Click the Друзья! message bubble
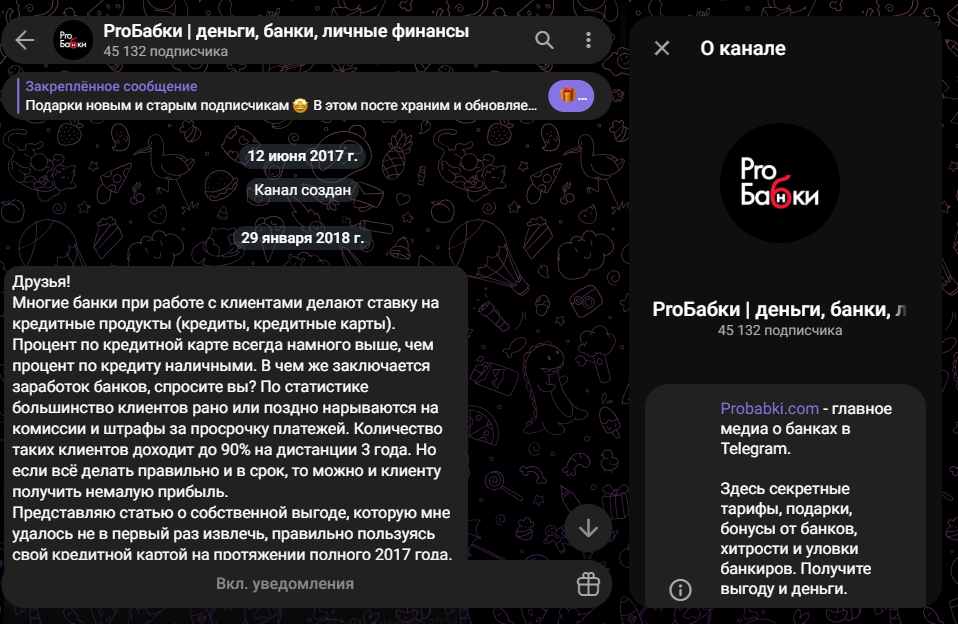 pyautogui.click(x=236, y=414)
